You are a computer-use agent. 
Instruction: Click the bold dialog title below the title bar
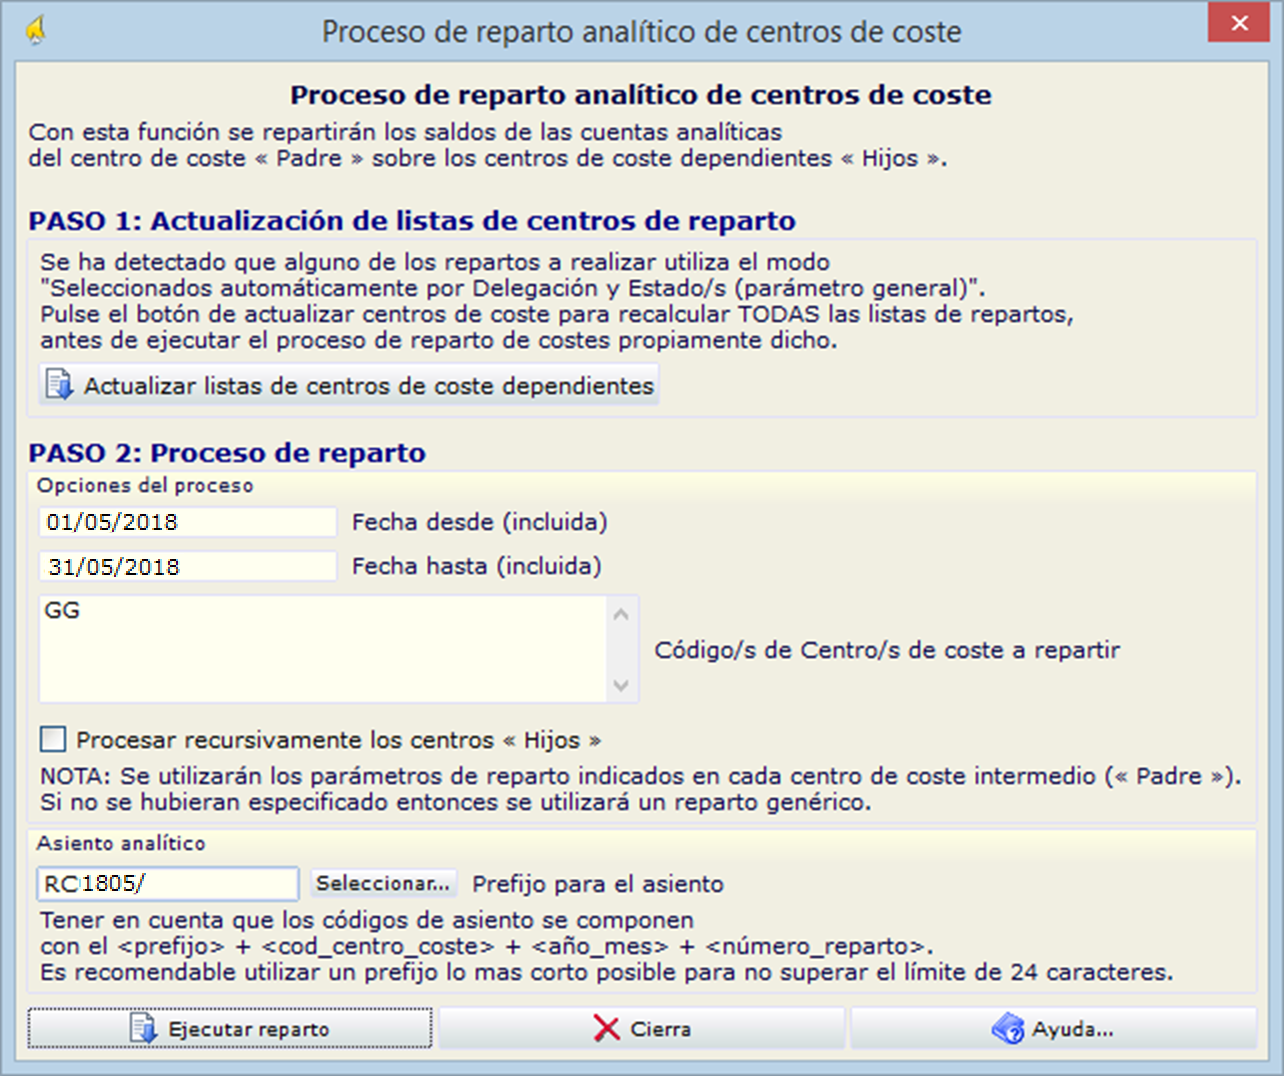[641, 95]
